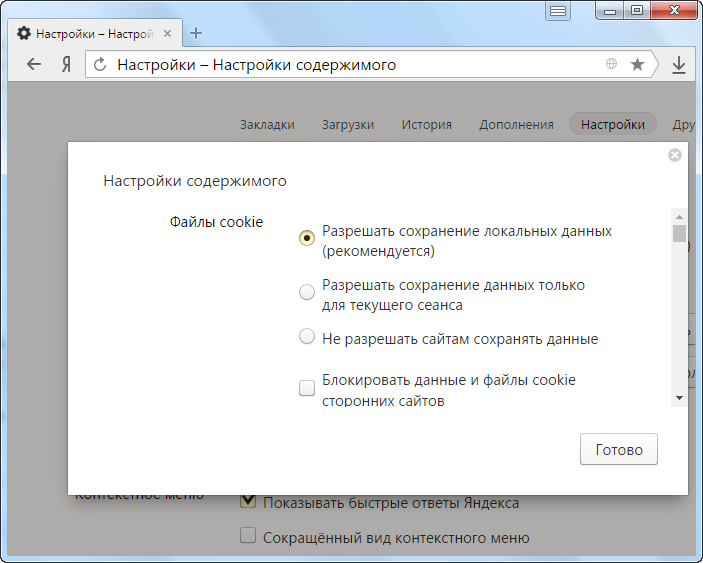703x563 pixels.
Task: Bookmark page with the star icon
Action: click(637, 65)
